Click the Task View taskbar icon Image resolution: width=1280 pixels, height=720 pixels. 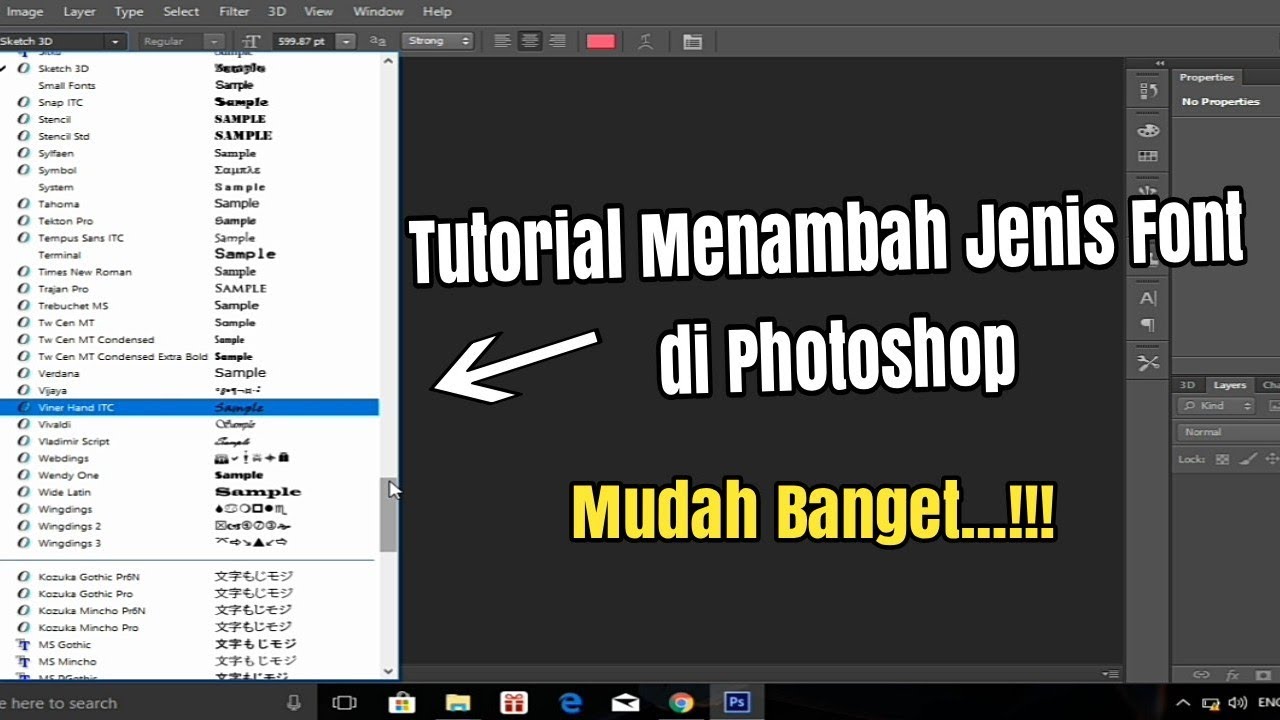(345, 703)
